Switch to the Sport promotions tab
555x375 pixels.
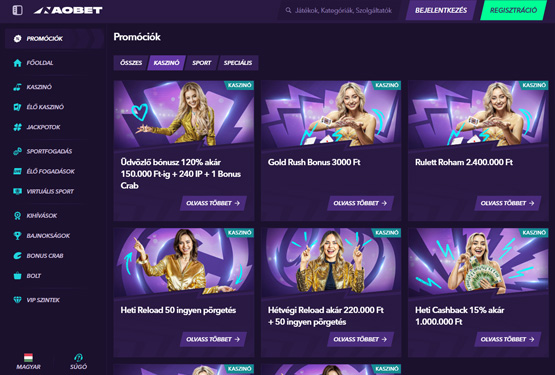click(201, 63)
